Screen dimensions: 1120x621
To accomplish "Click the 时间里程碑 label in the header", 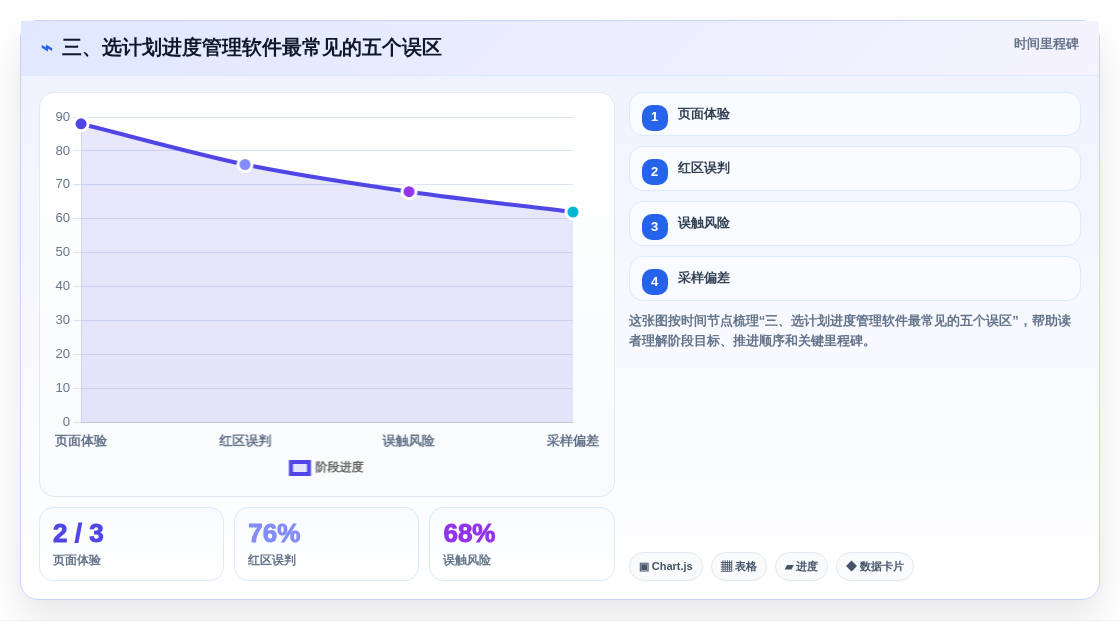I will [x=1046, y=44].
